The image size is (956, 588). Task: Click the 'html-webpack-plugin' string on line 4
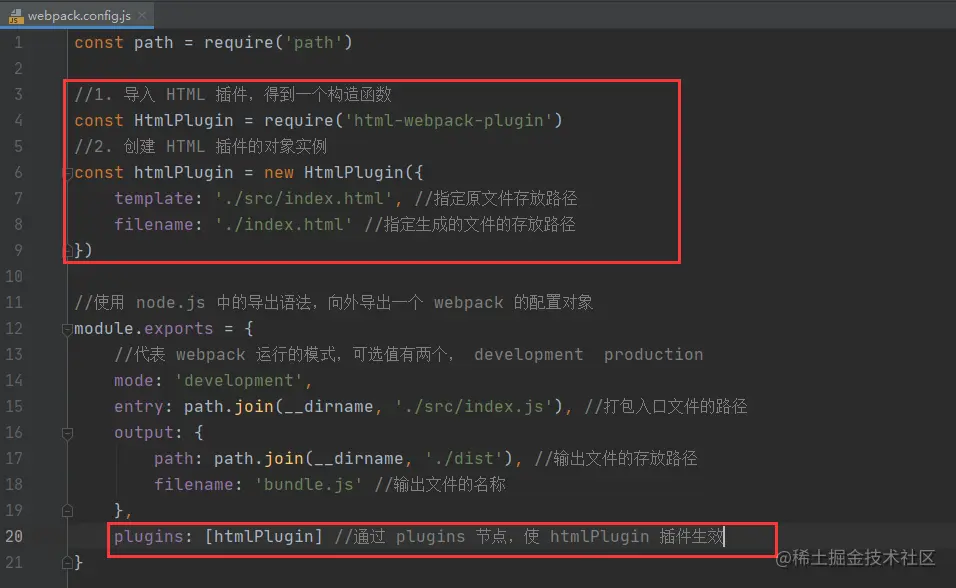448,121
